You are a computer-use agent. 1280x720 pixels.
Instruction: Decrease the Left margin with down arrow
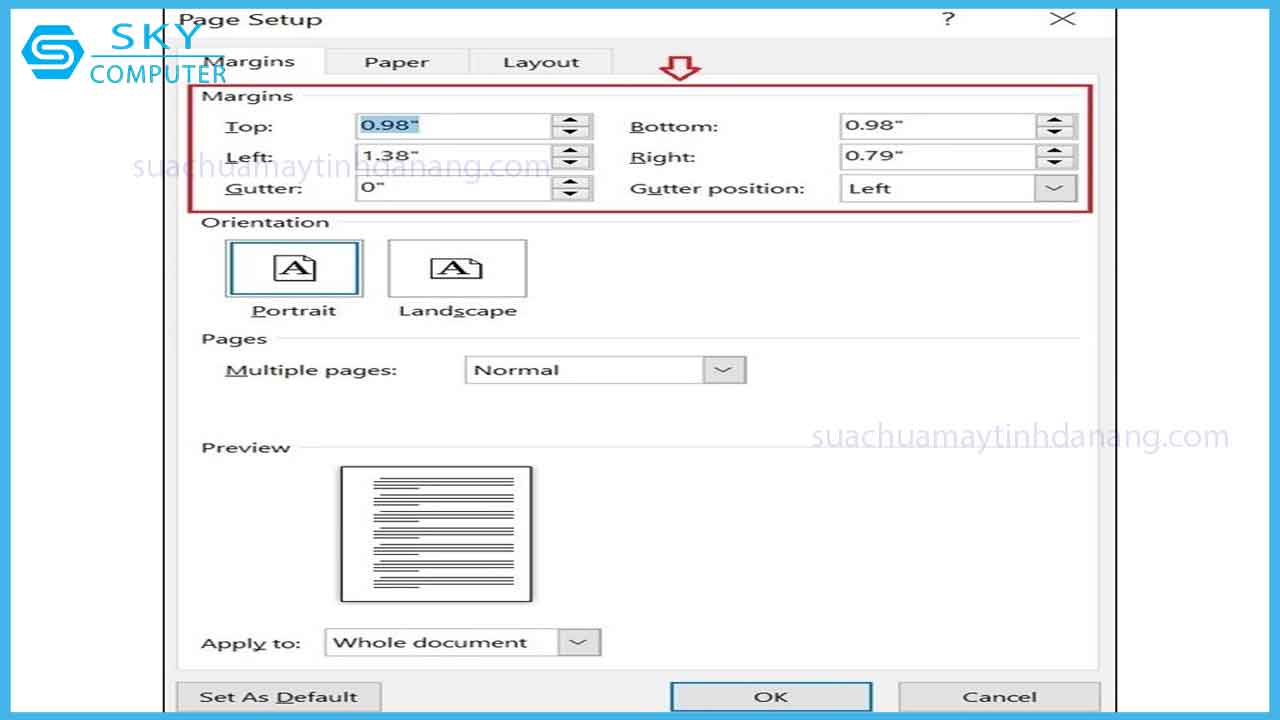[570, 164]
